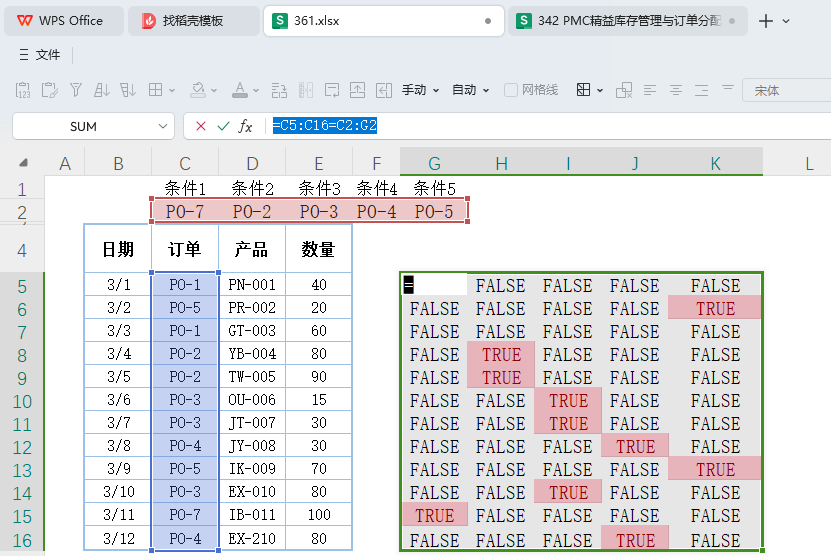Open the insert function fx icon
The image size is (831, 556).
click(x=245, y=126)
